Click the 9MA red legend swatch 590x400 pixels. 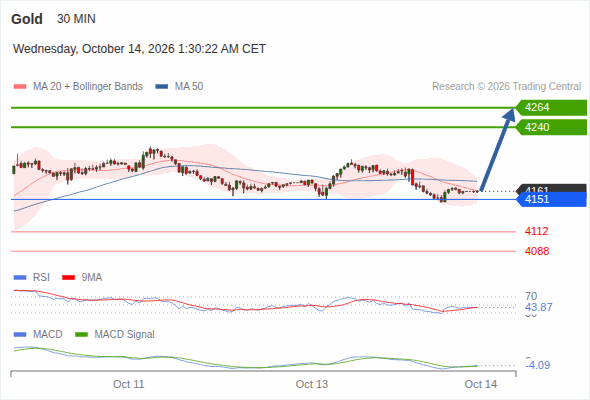(68, 278)
